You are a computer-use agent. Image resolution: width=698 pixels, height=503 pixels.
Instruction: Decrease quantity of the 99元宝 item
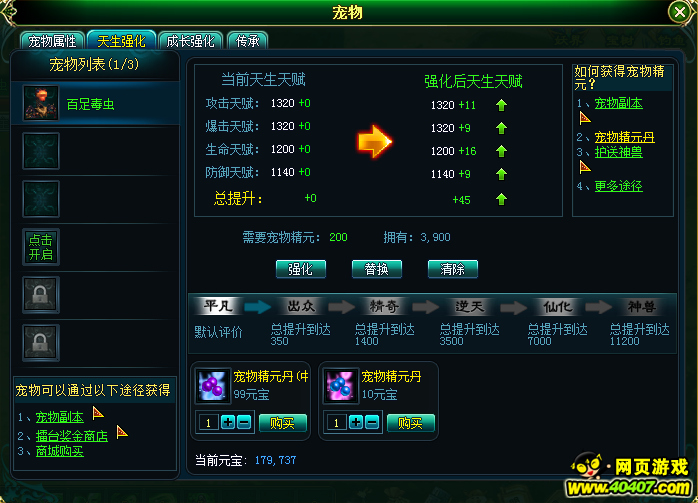click(244, 422)
